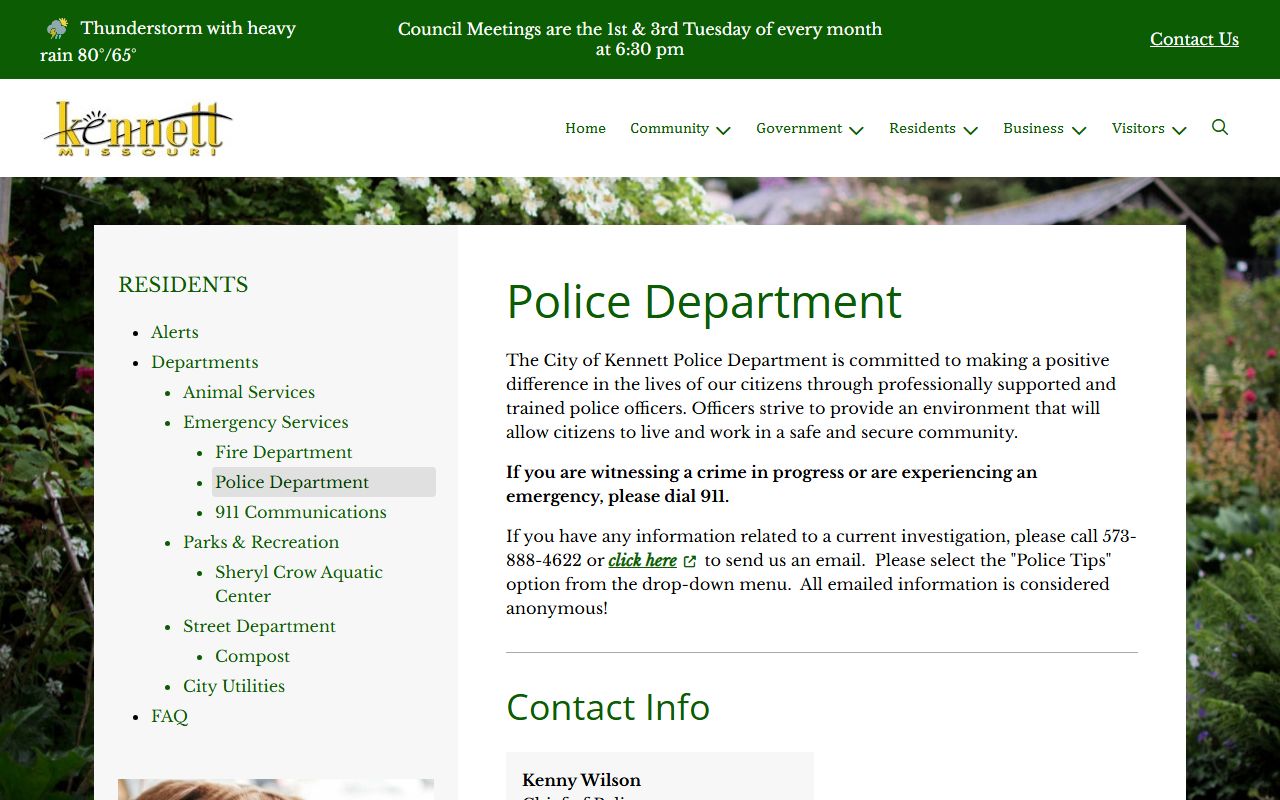
Task: Open the Government menu item
Action: [x=799, y=128]
